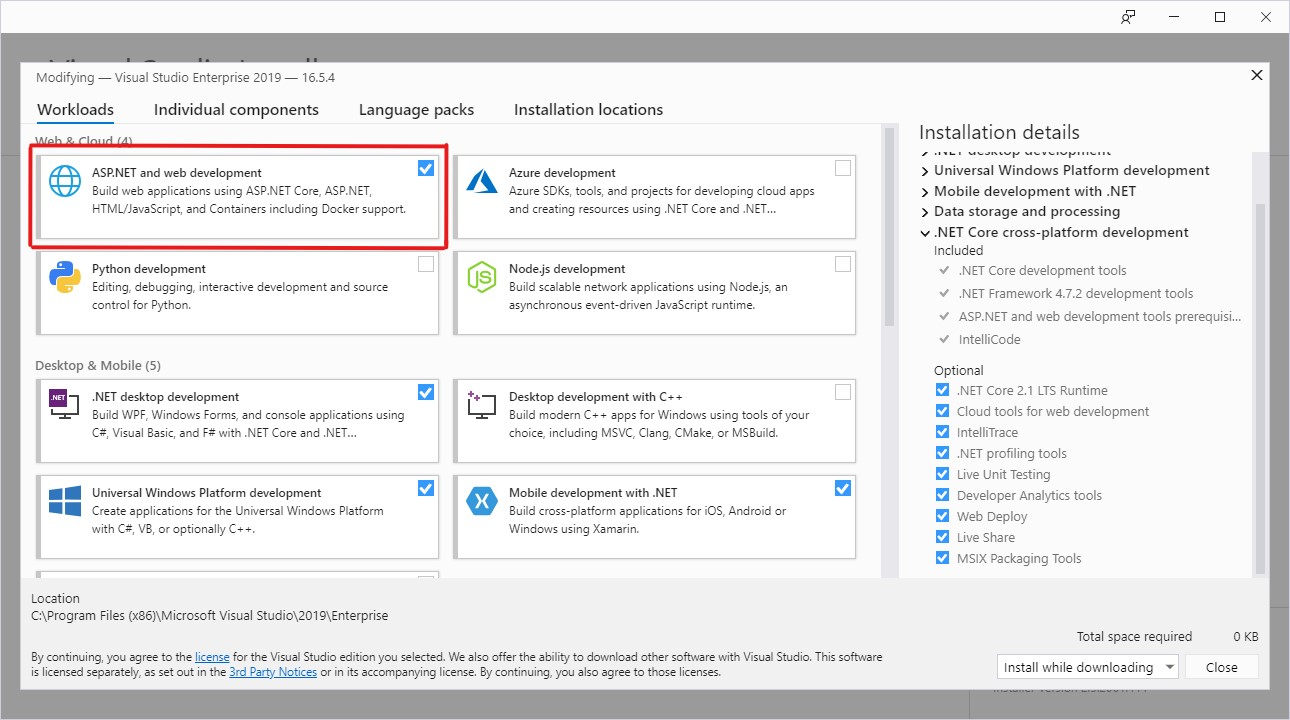Image resolution: width=1290 pixels, height=720 pixels.
Task: Click the Close button
Action: [x=1221, y=667]
